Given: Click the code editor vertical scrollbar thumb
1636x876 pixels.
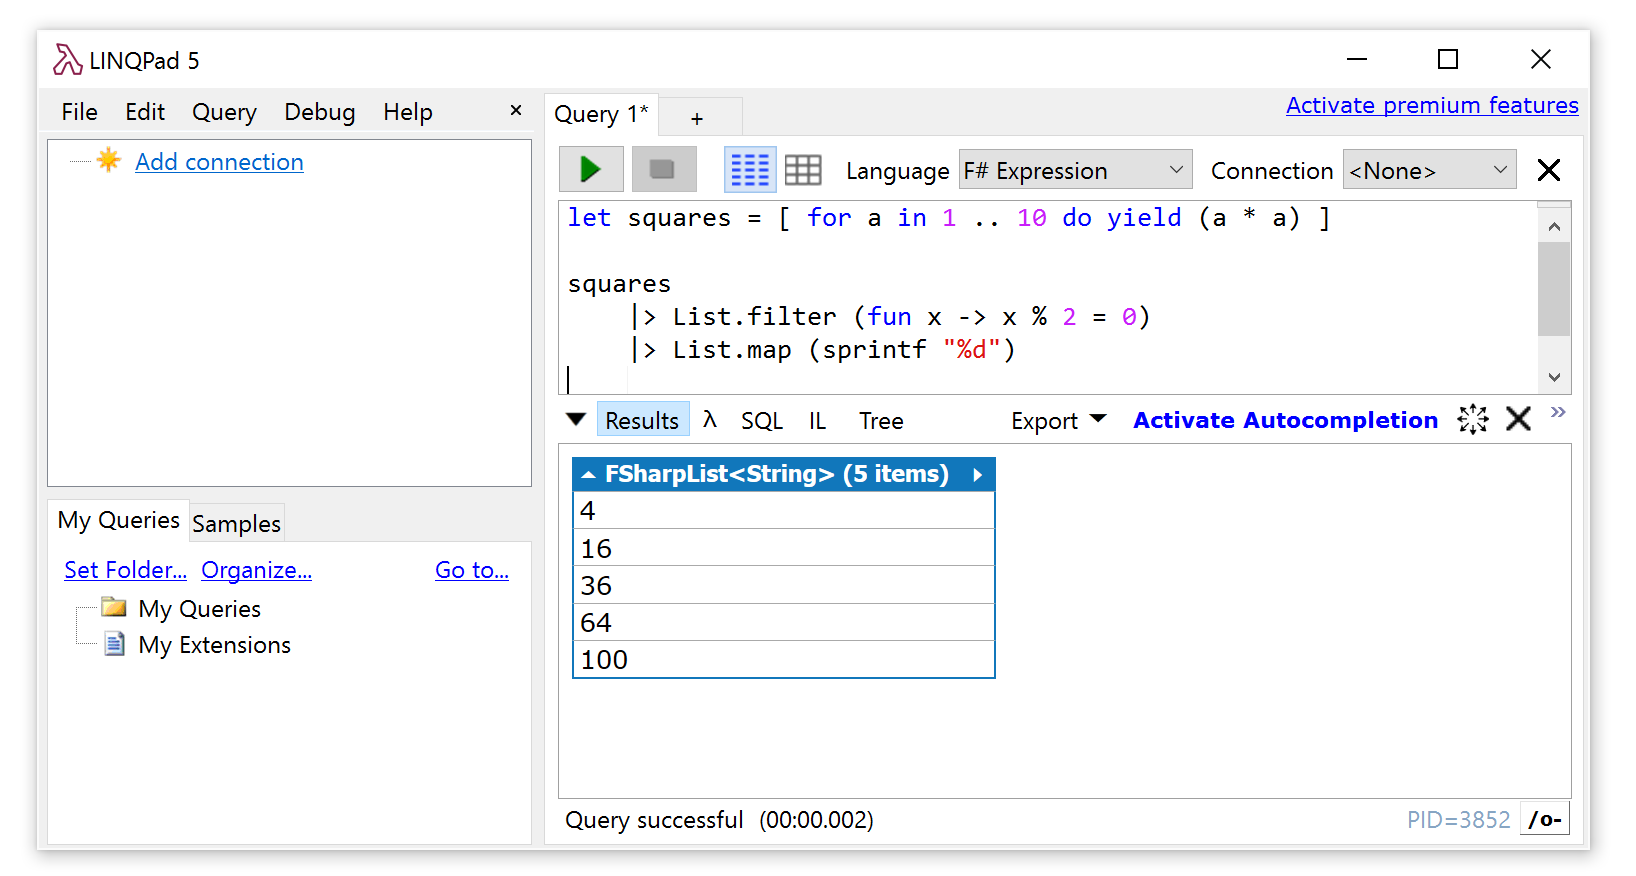Looking at the screenshot, I should [x=1554, y=289].
